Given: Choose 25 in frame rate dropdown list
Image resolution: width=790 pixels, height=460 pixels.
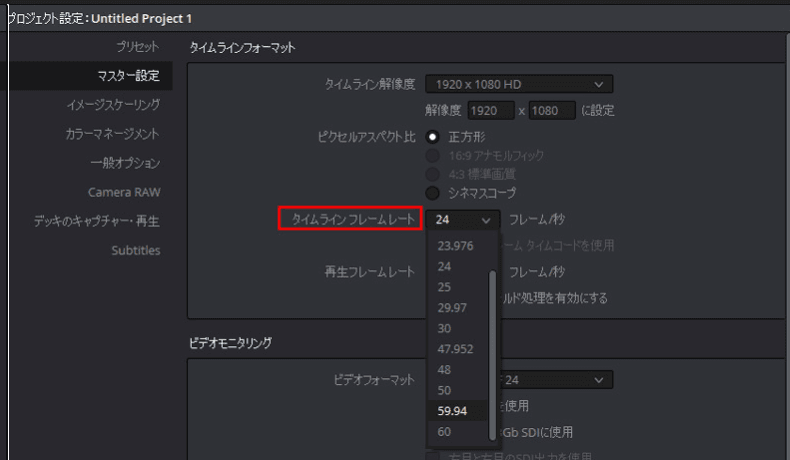Looking at the screenshot, I should (445, 288).
